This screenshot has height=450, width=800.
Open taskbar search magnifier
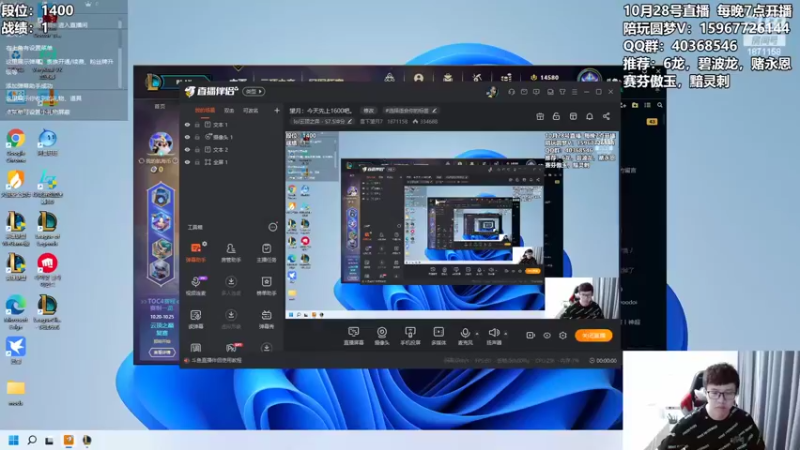(32, 440)
